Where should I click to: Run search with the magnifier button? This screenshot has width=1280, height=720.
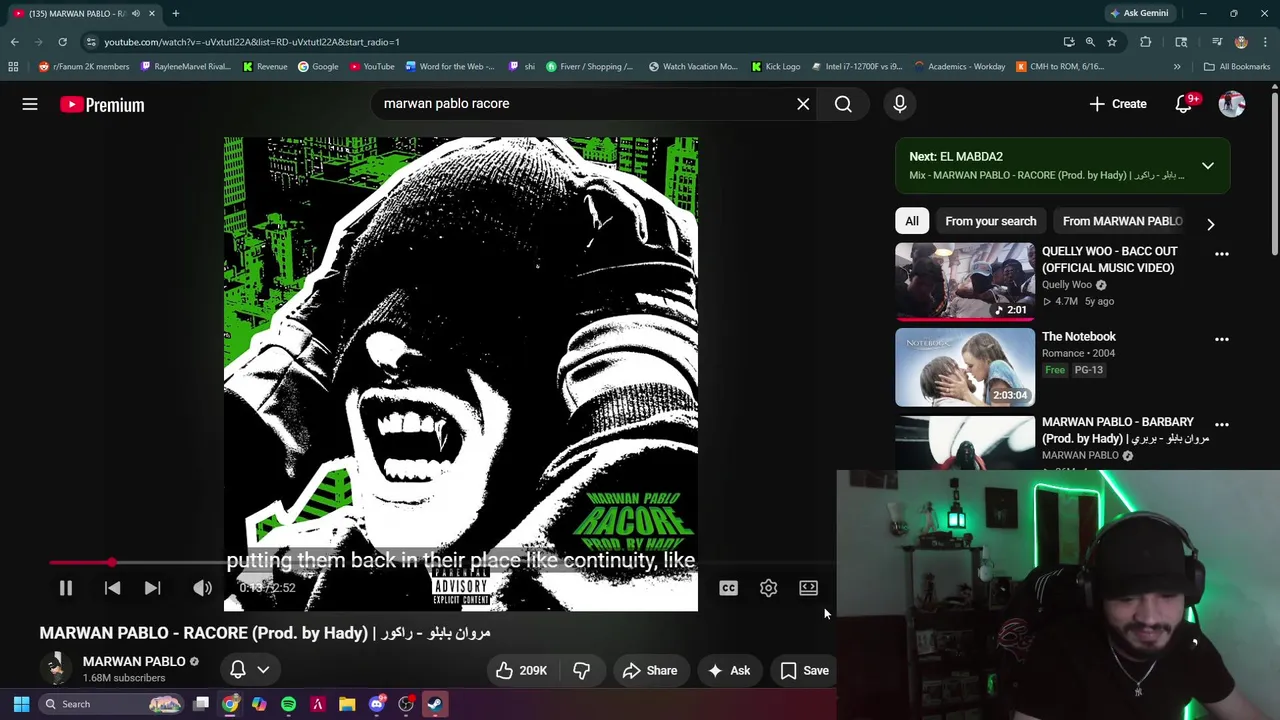843,104
